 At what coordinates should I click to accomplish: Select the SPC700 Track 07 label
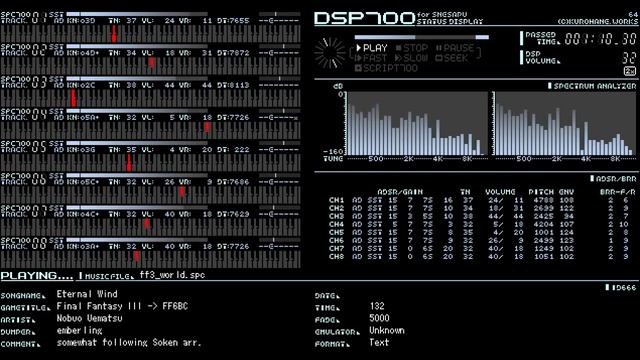(x=24, y=211)
